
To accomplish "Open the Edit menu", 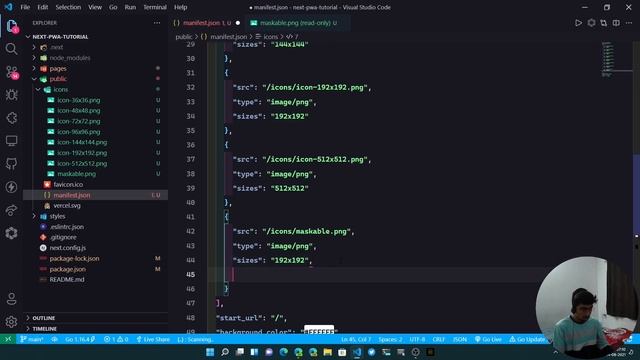I will coord(42,7).
